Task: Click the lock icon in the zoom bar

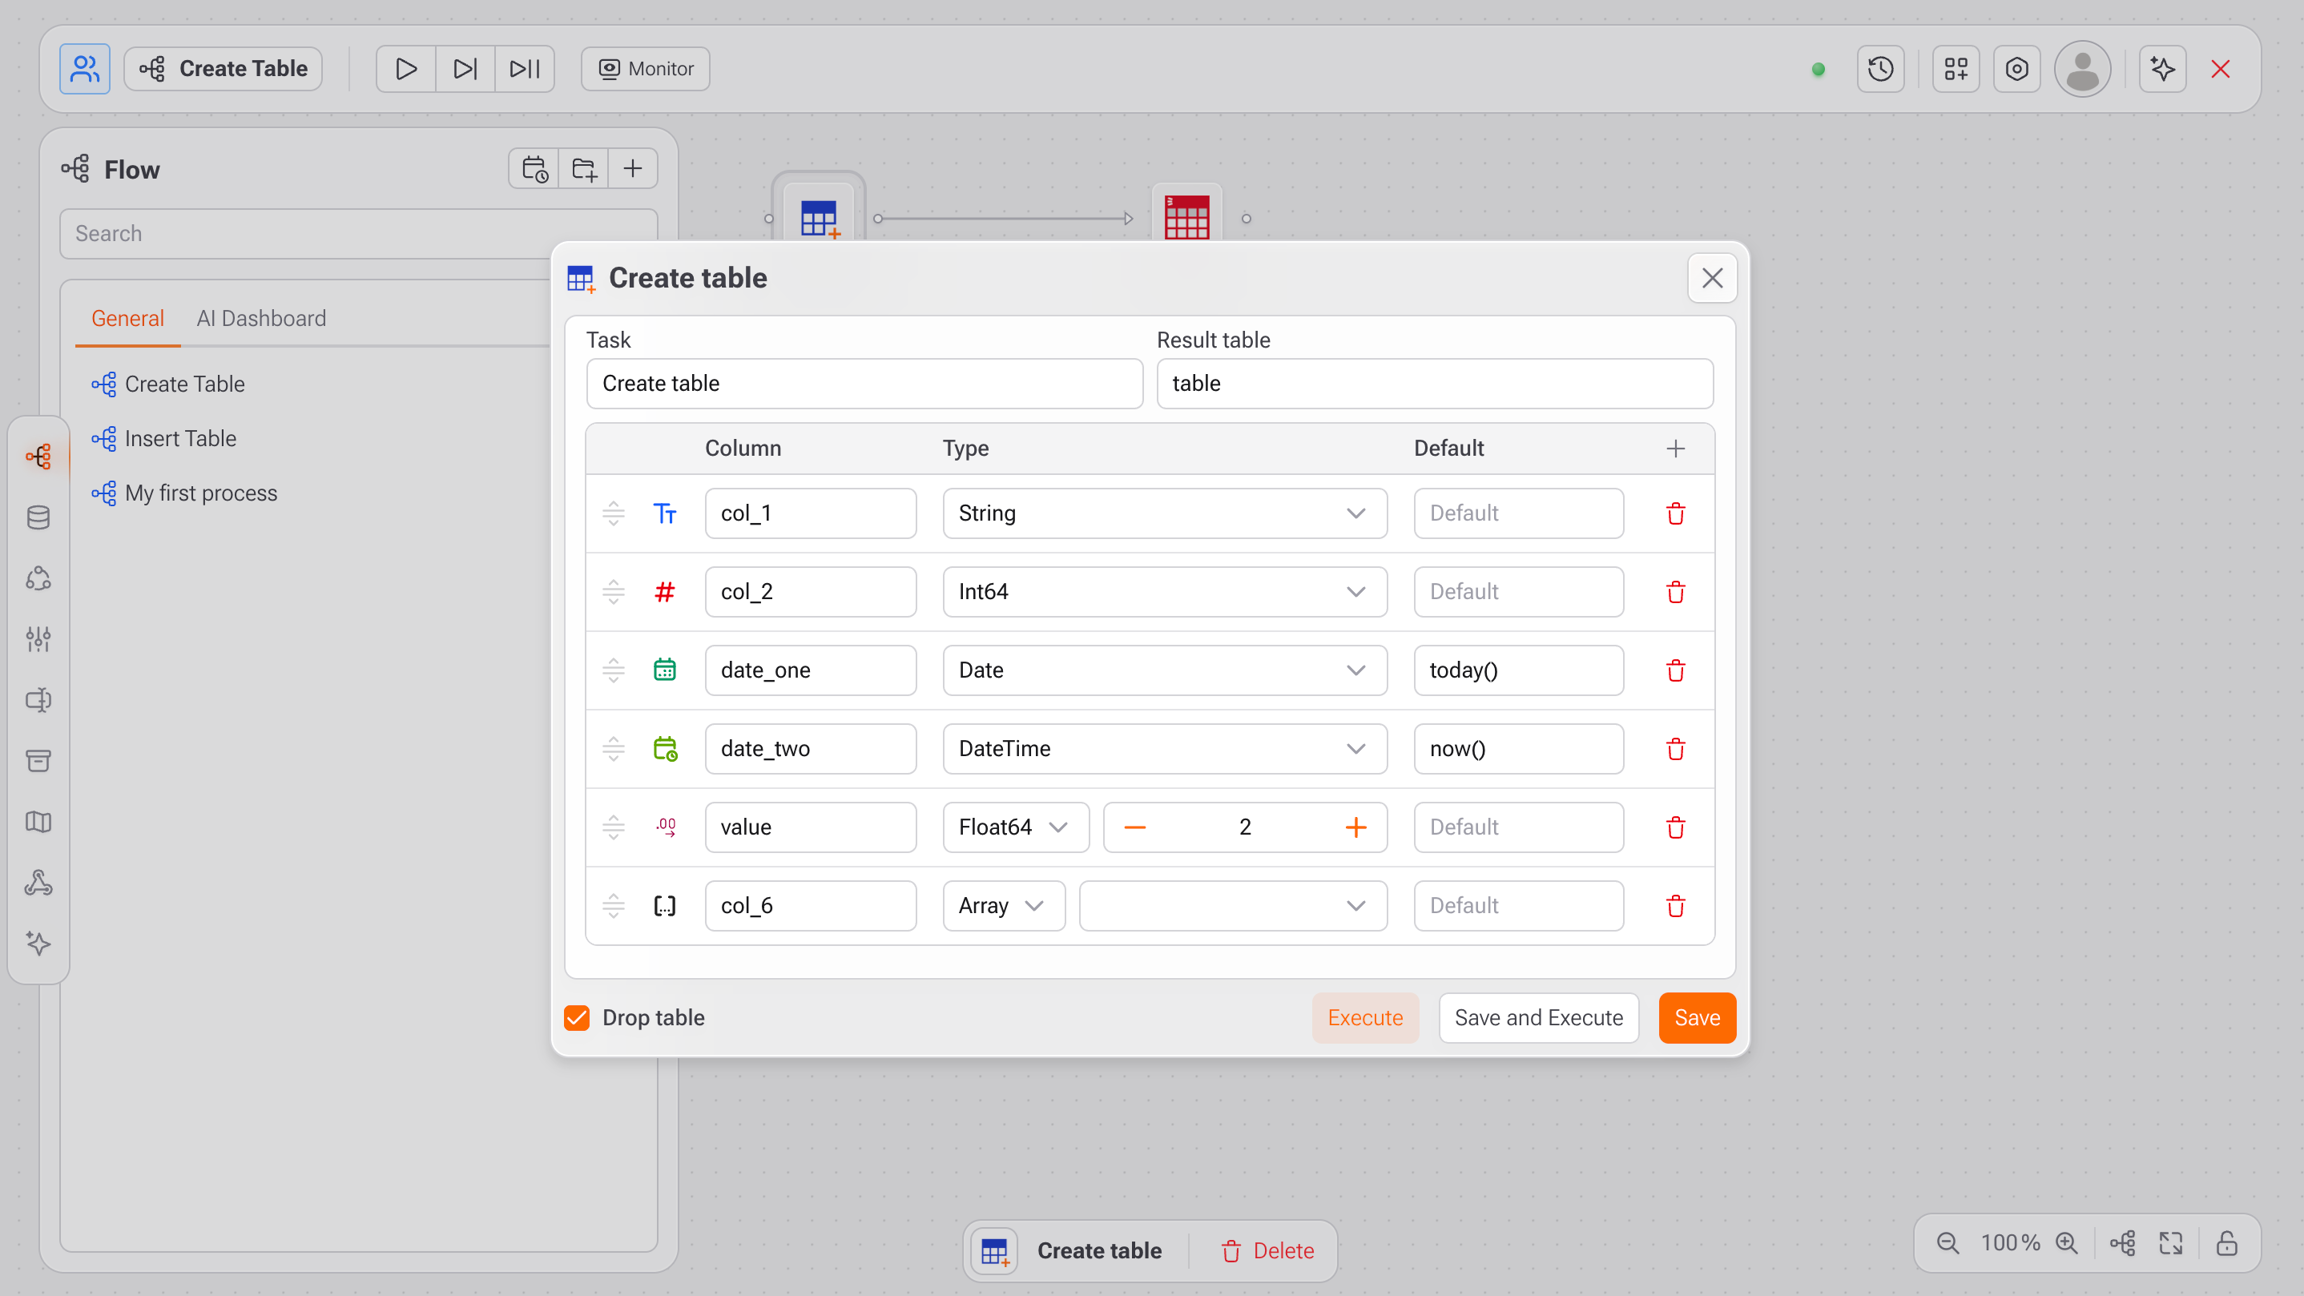Action: 2226,1243
